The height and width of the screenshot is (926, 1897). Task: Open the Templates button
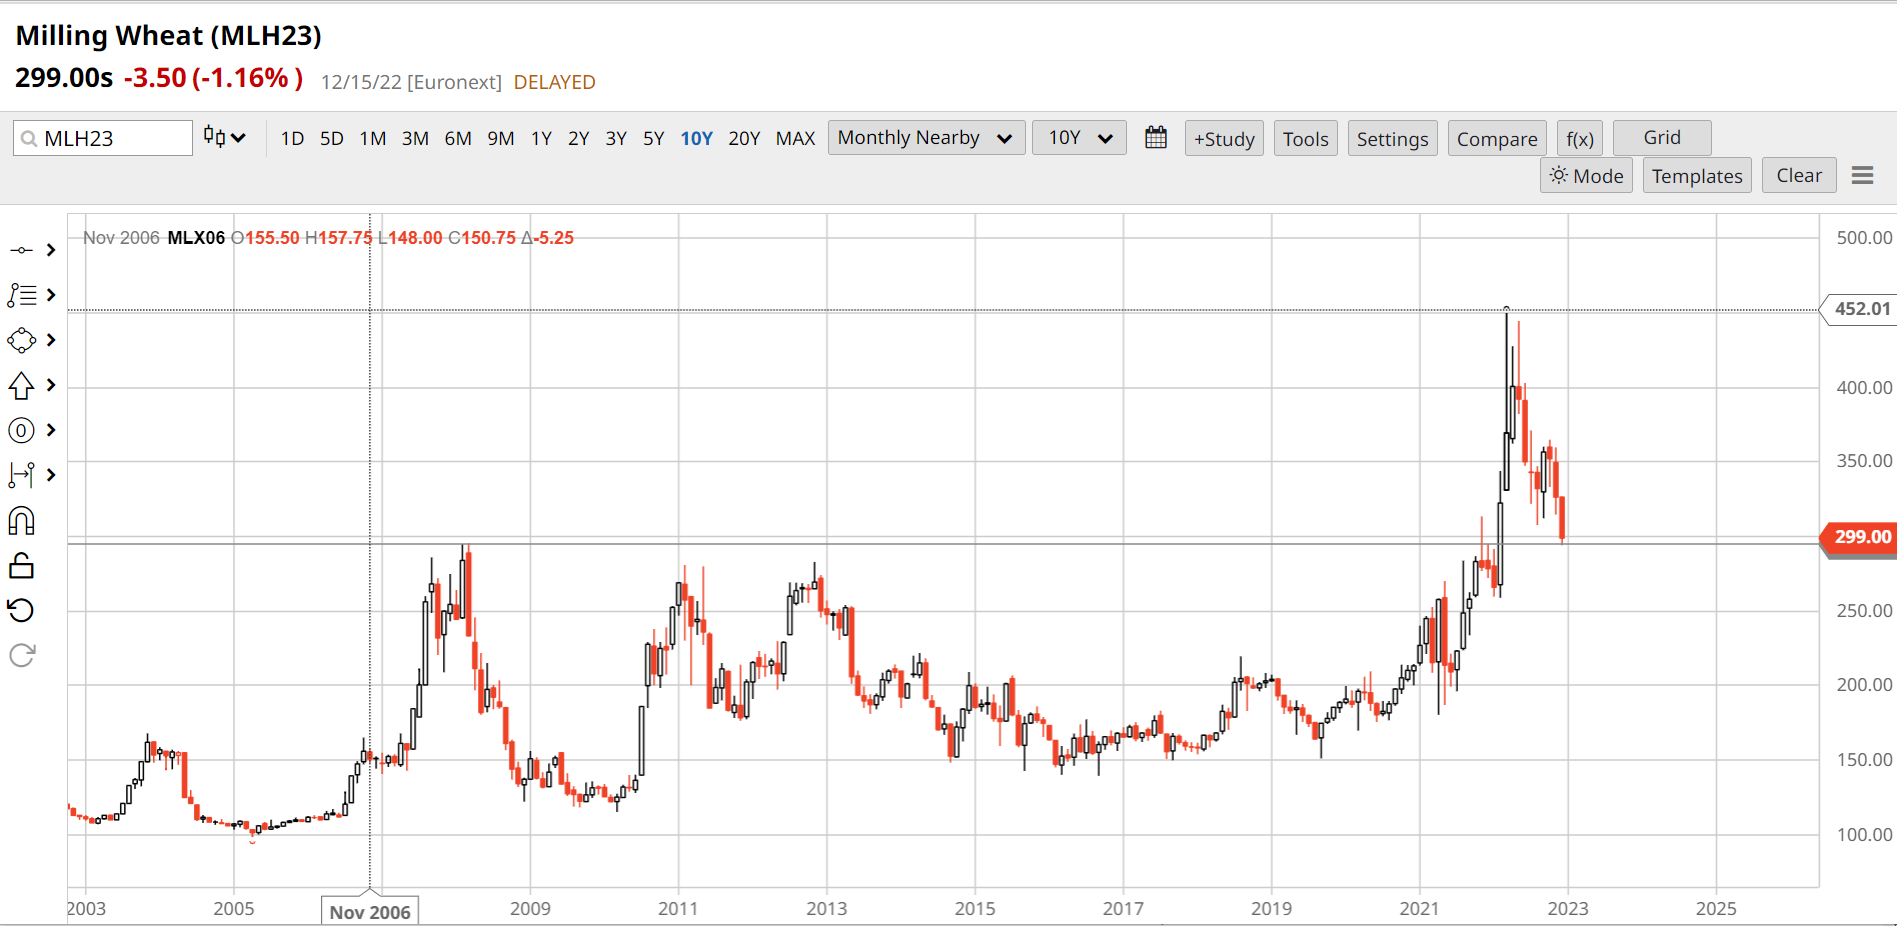[x=1696, y=176]
